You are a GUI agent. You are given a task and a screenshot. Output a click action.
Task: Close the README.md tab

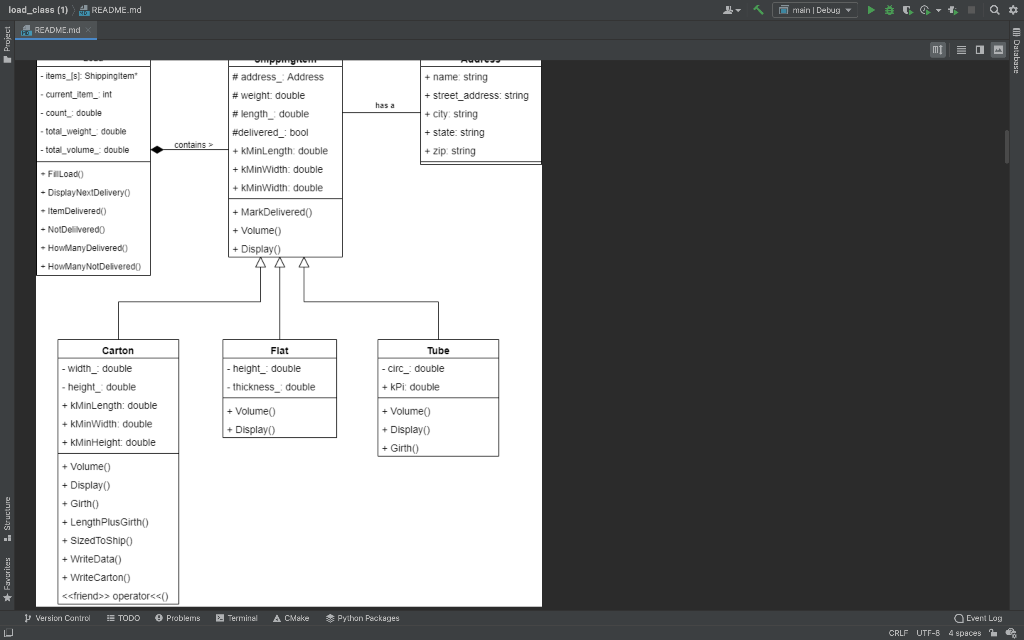coord(88,30)
